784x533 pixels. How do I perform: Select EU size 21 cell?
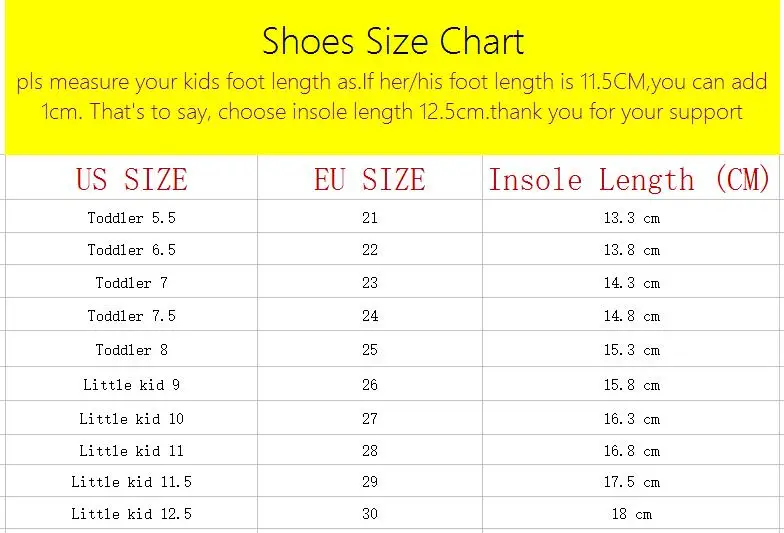pyautogui.click(x=370, y=218)
